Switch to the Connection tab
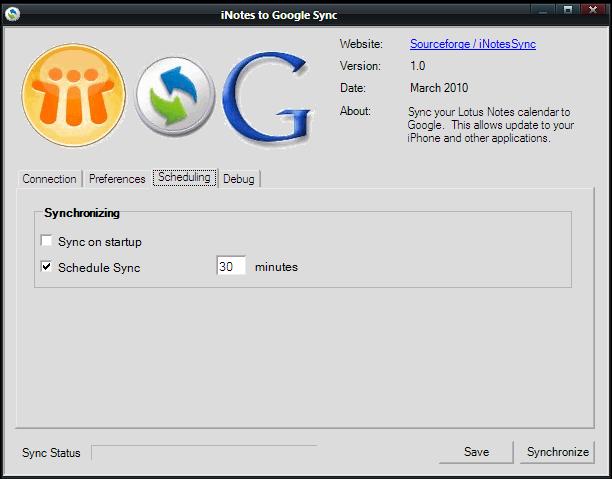612x479 pixels. pos(50,179)
